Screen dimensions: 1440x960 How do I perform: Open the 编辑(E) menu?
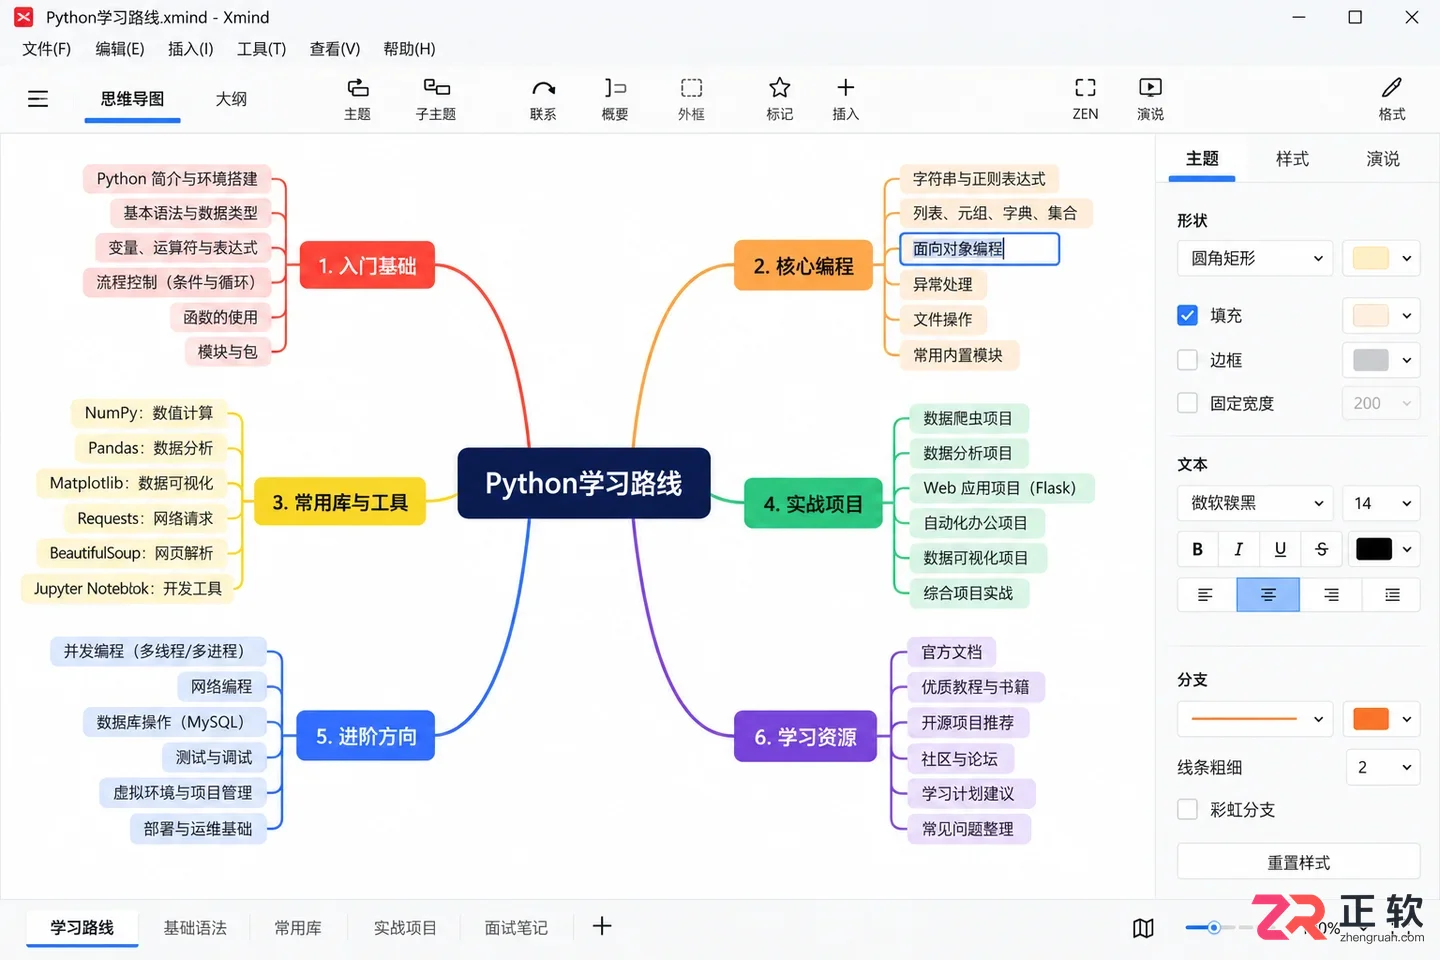pyautogui.click(x=120, y=49)
